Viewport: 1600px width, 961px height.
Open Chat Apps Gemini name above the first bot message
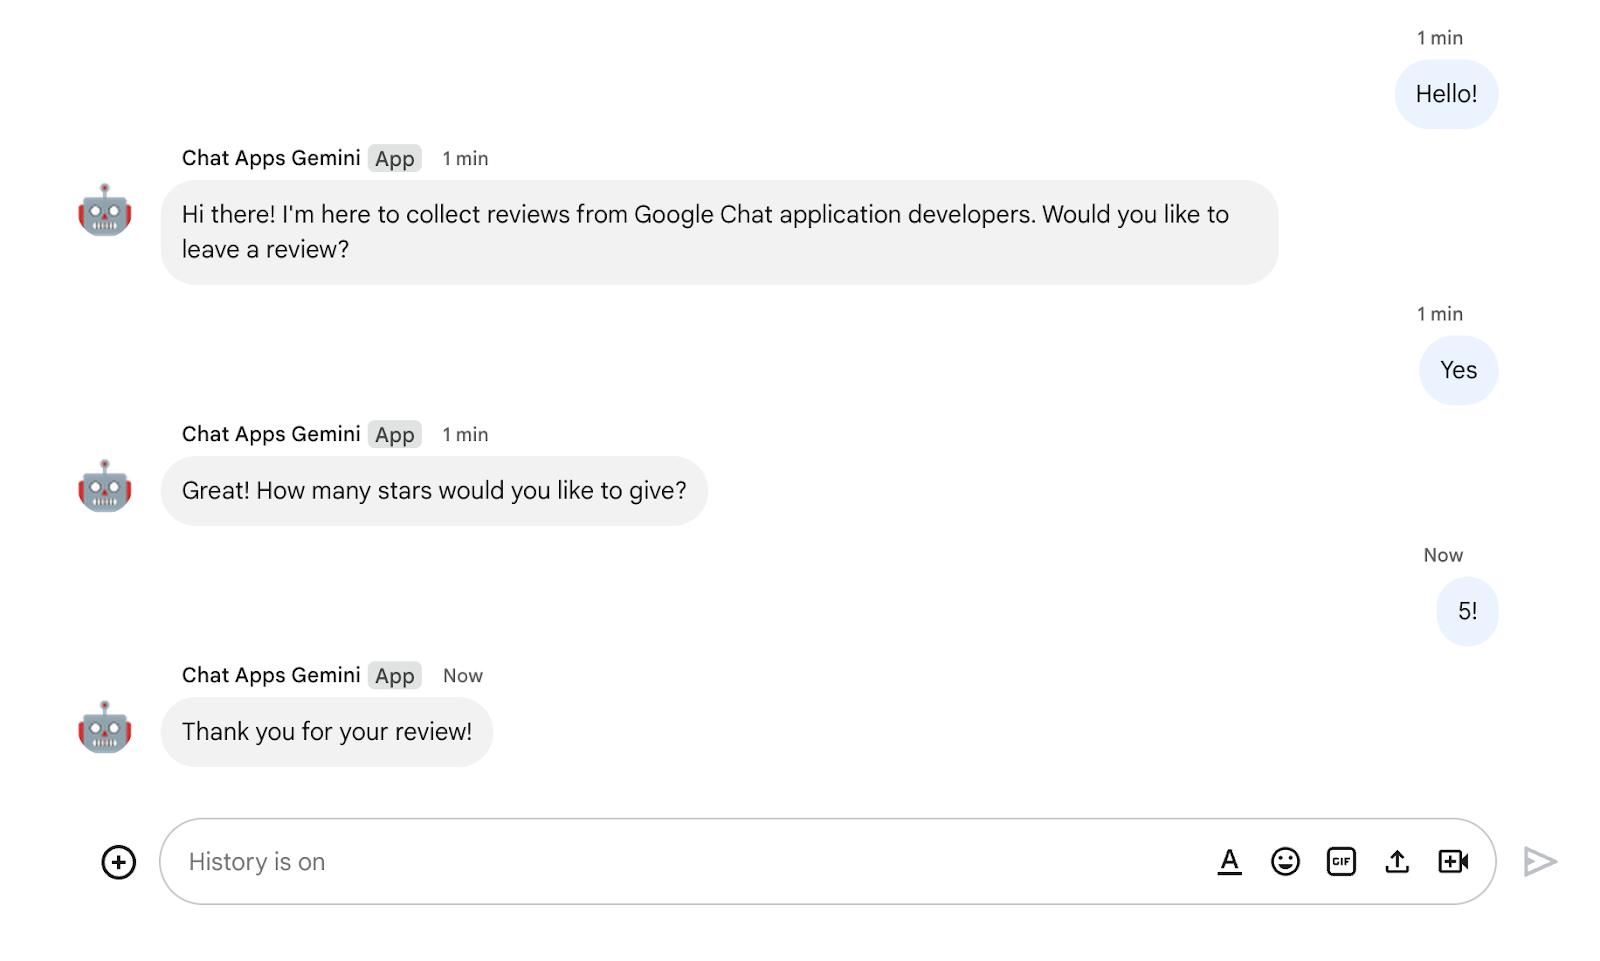(271, 158)
